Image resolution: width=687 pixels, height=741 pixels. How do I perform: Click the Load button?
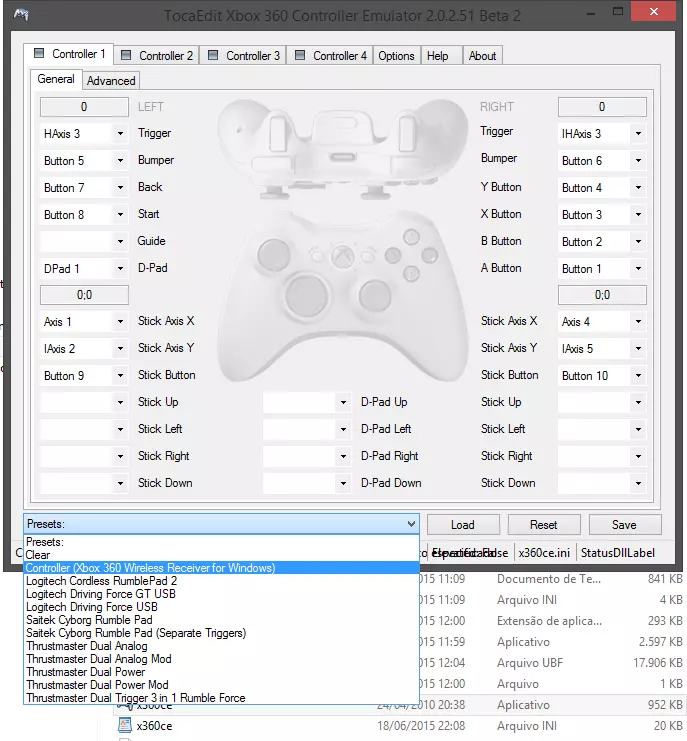pos(463,525)
